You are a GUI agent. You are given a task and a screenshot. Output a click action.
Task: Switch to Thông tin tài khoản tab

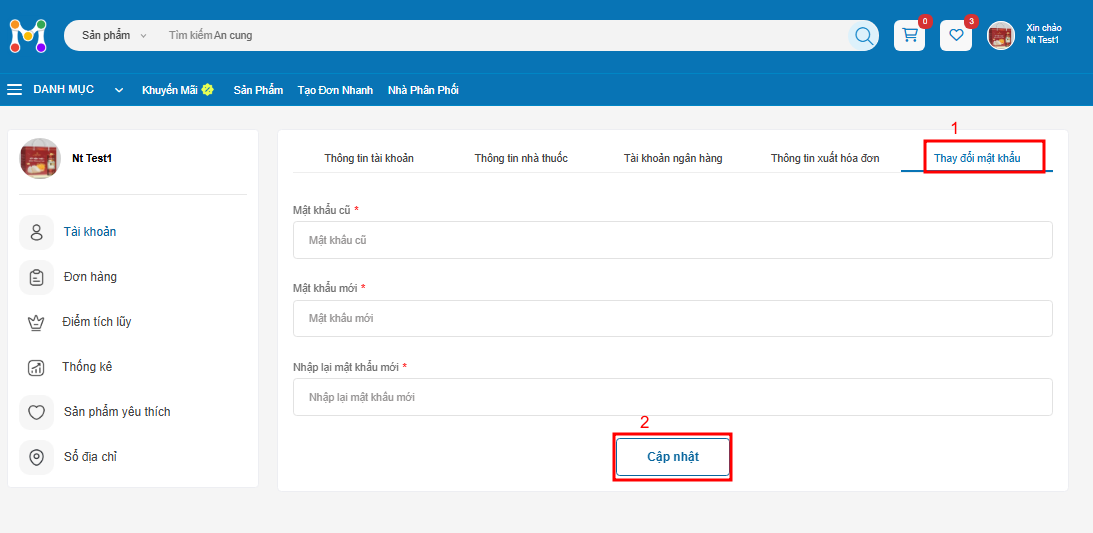pyautogui.click(x=369, y=158)
